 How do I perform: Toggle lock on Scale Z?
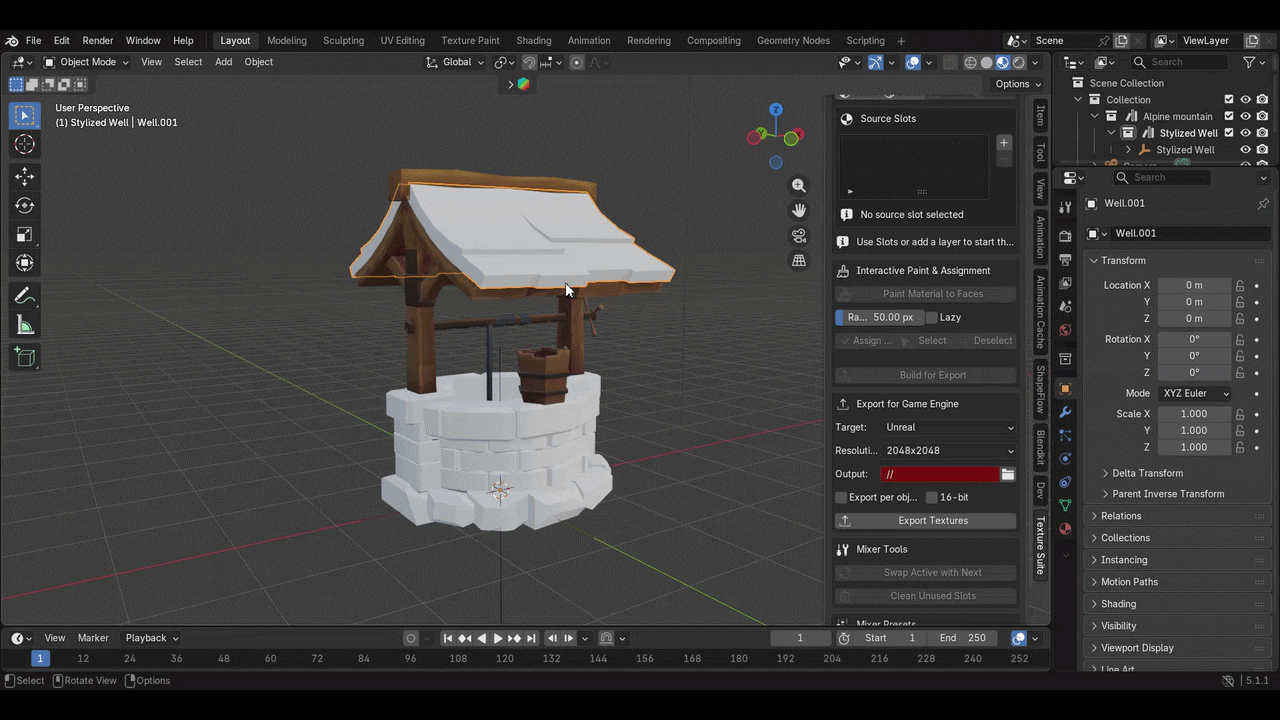tap(1240, 447)
